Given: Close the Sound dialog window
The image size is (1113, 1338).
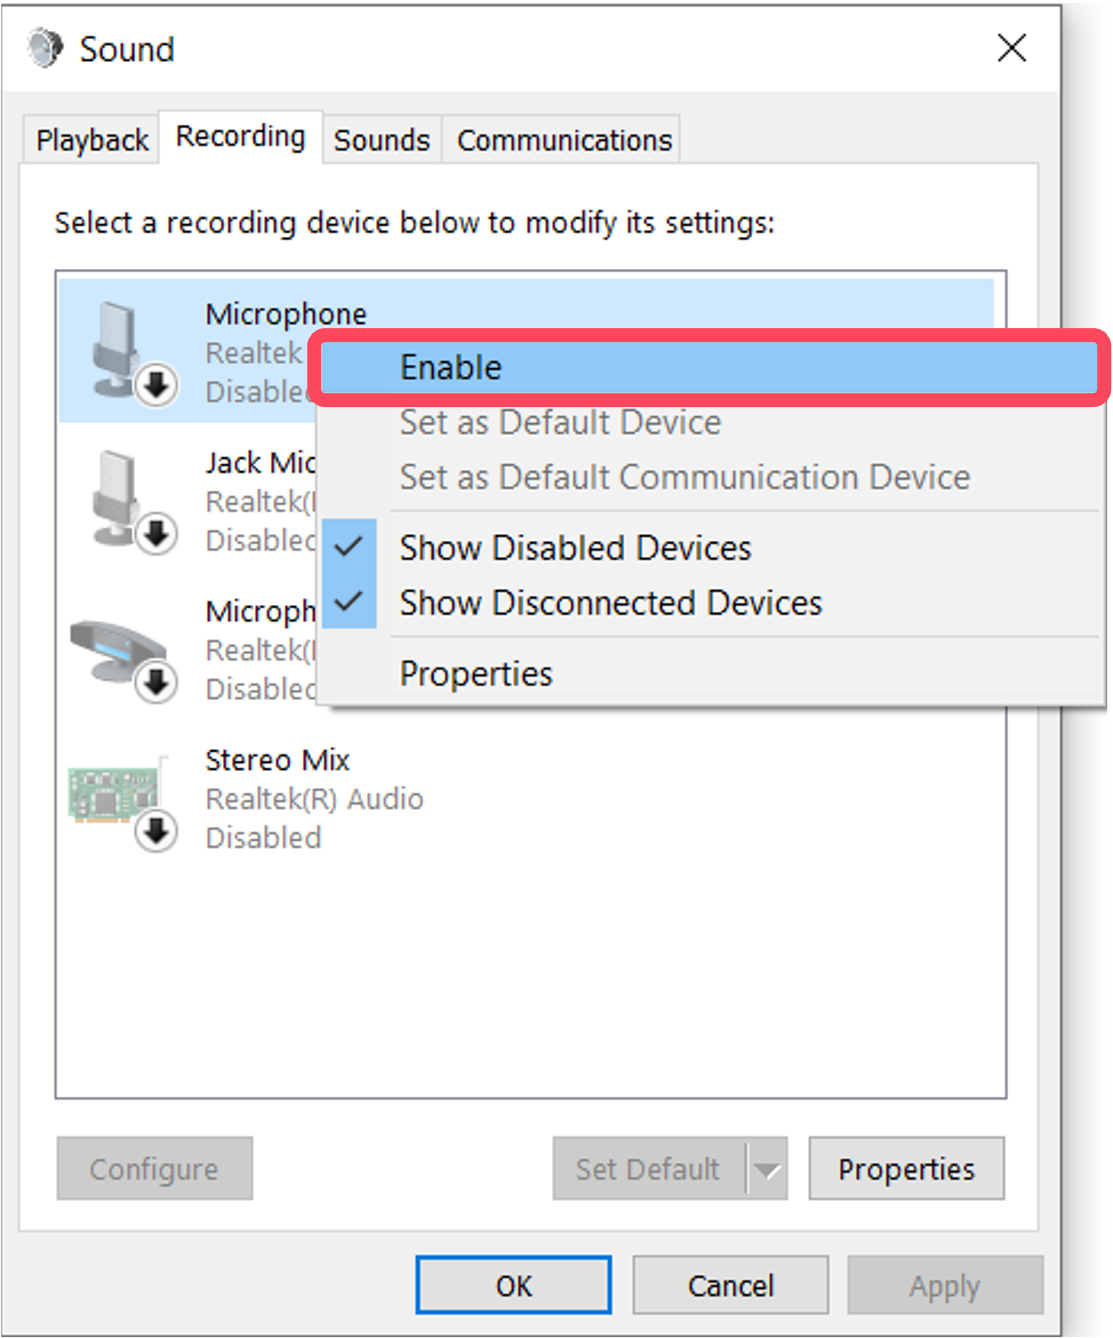Looking at the screenshot, I should tap(1011, 47).
